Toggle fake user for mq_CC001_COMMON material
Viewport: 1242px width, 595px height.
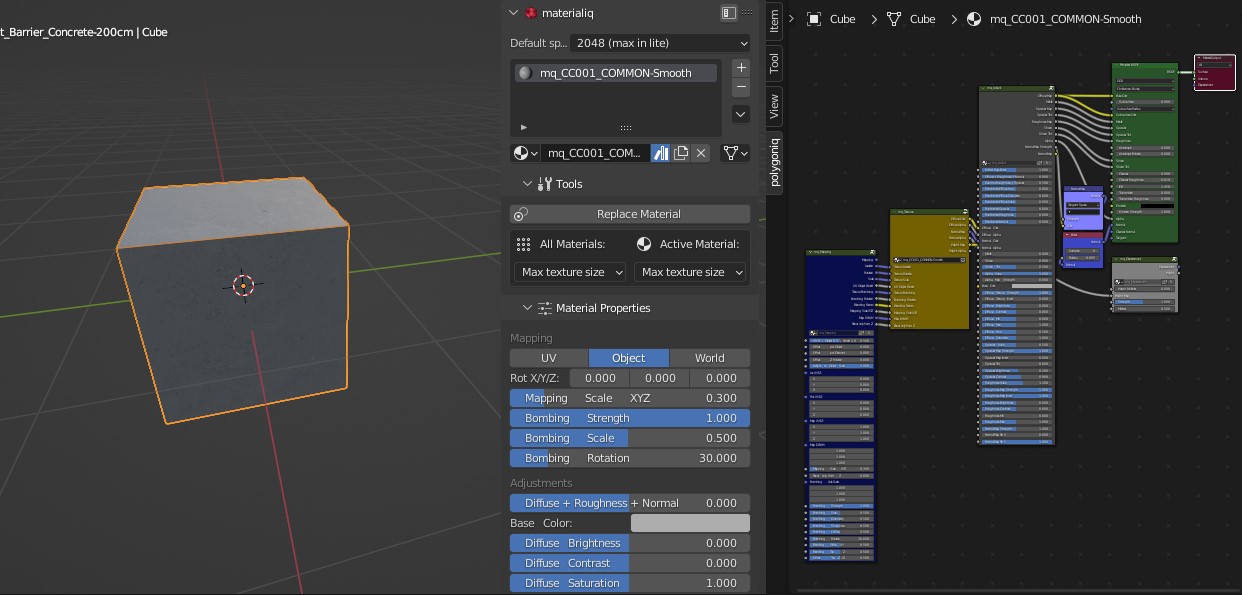point(661,152)
